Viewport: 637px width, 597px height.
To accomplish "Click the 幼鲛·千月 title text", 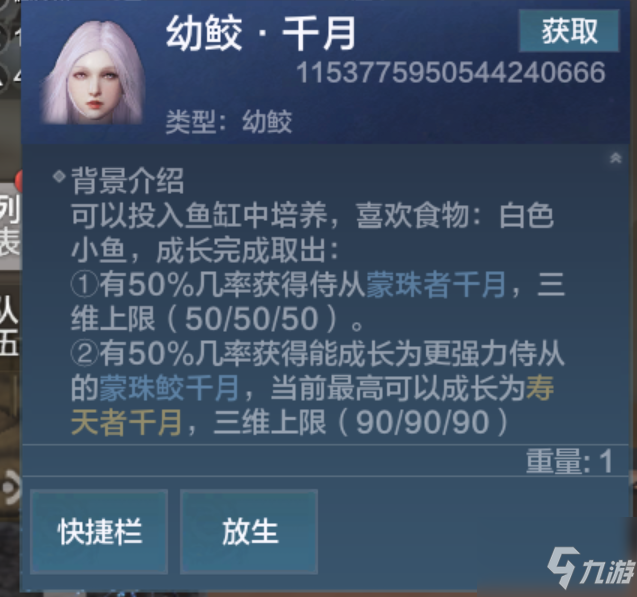I will pyautogui.click(x=261, y=33).
